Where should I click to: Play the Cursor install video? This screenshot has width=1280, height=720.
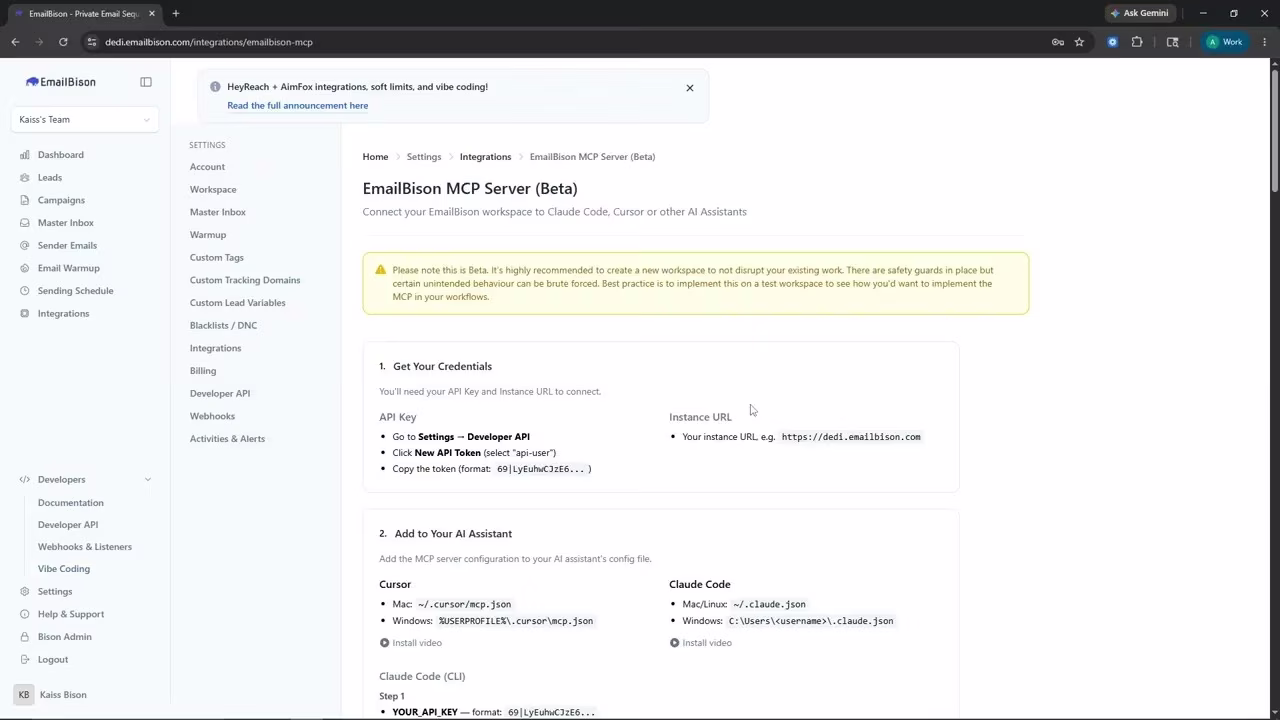(411, 643)
